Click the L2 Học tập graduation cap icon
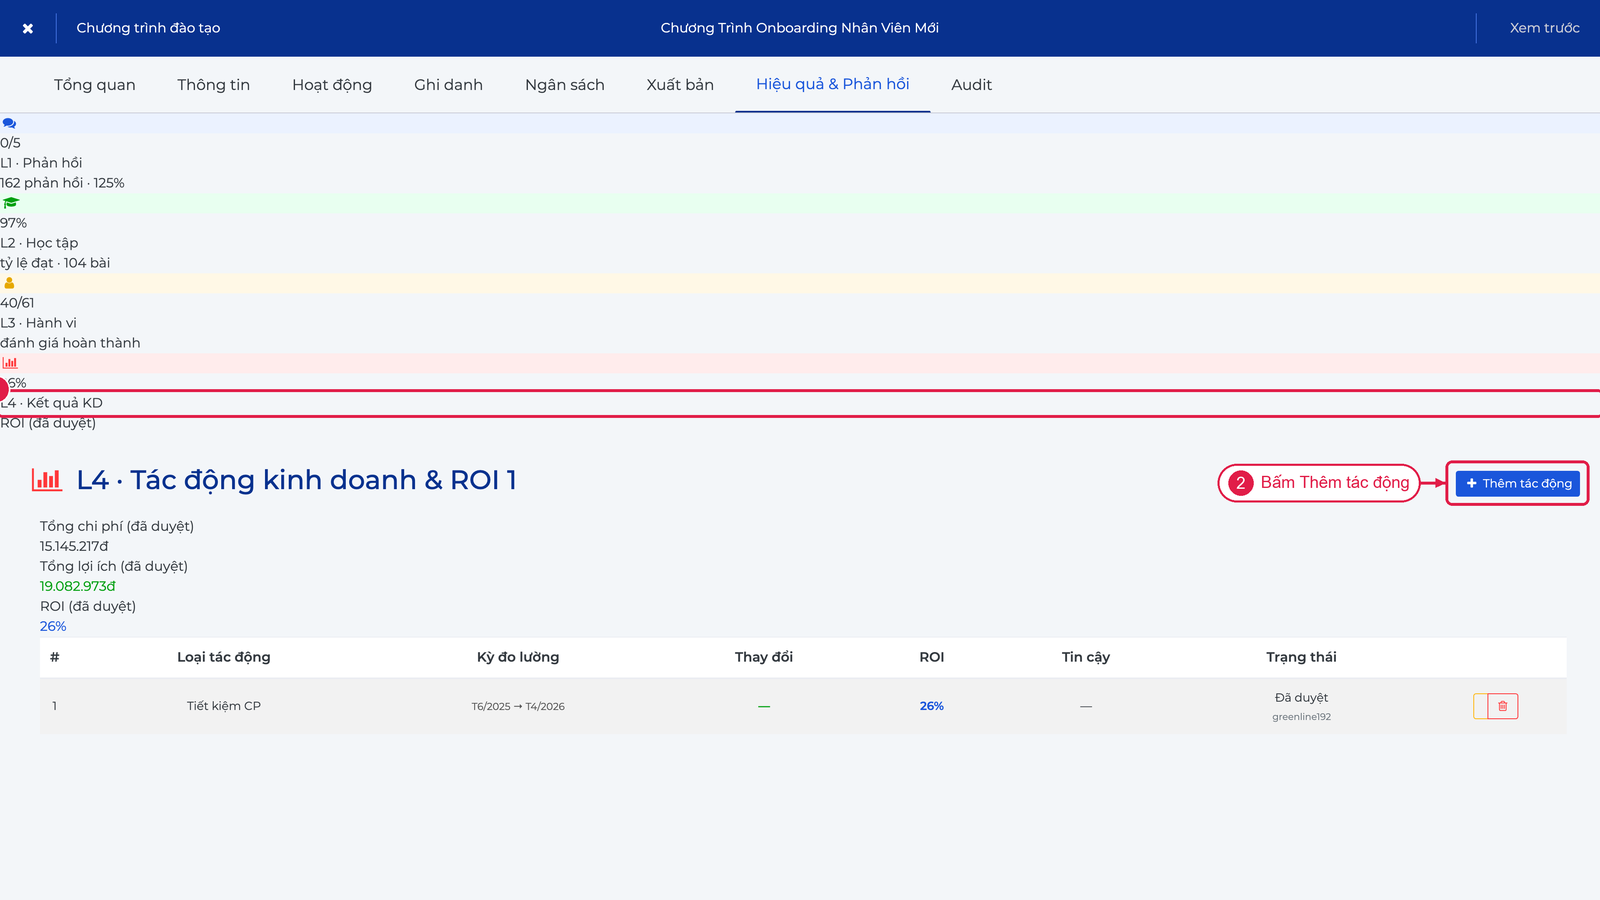The image size is (1600, 900). pyautogui.click(x=11, y=203)
